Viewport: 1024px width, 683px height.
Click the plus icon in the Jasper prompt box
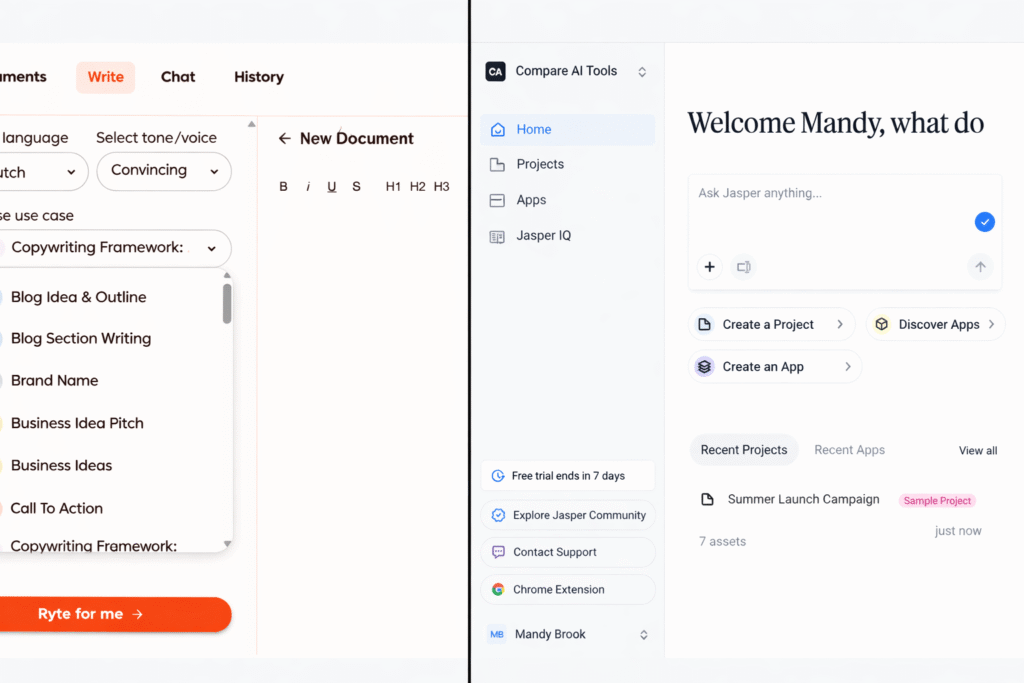coord(710,267)
